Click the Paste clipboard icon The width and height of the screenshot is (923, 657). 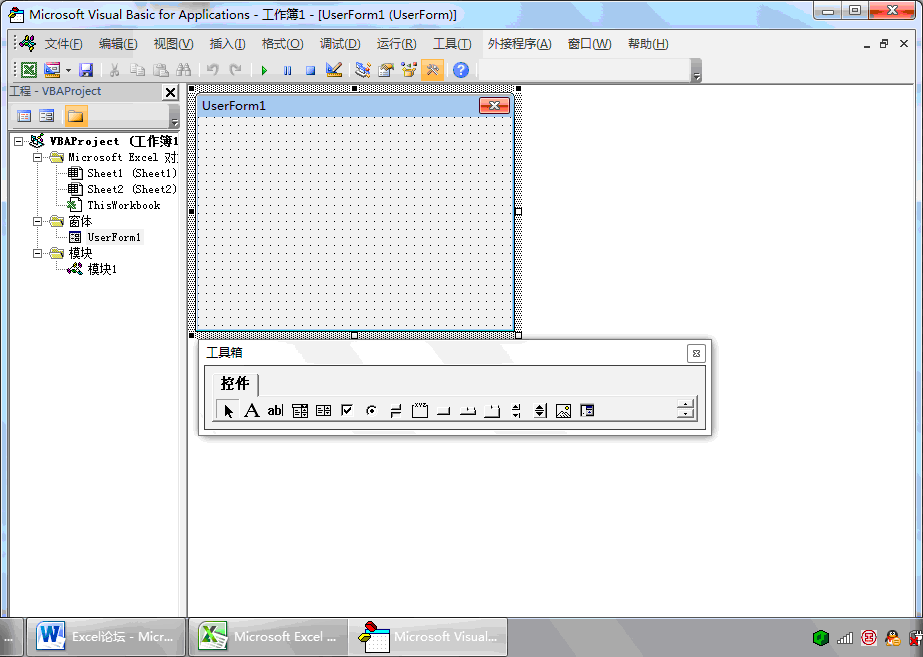point(161,70)
